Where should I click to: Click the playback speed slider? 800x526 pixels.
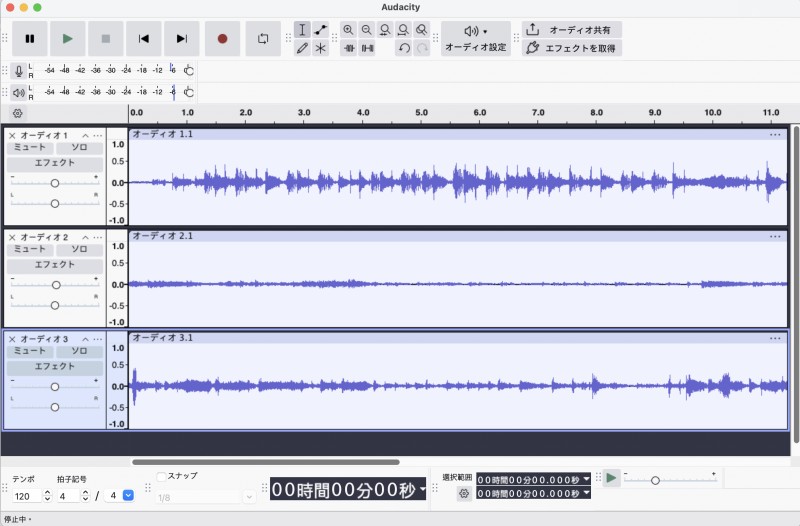669,480
